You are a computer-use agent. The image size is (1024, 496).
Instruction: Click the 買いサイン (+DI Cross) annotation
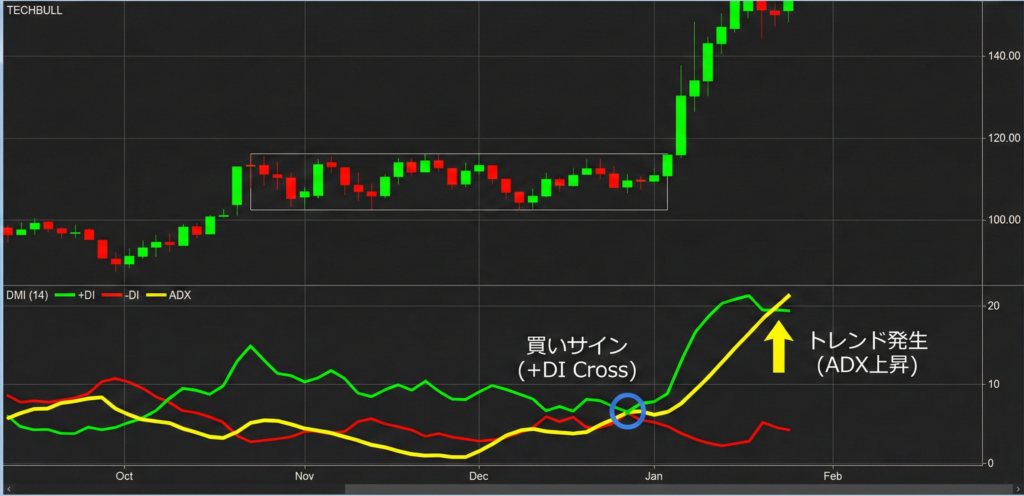tap(576, 357)
